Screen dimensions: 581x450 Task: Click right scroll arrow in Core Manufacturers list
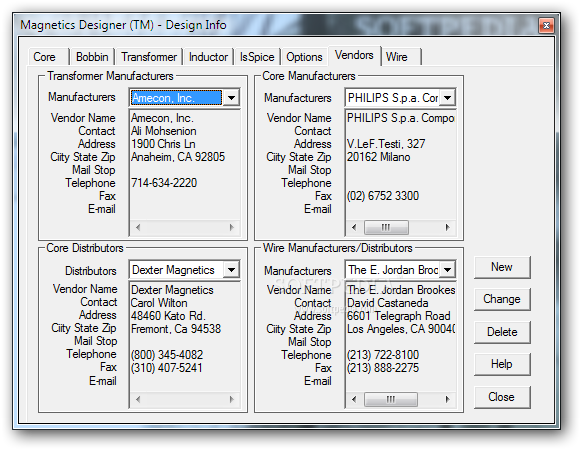click(x=448, y=227)
